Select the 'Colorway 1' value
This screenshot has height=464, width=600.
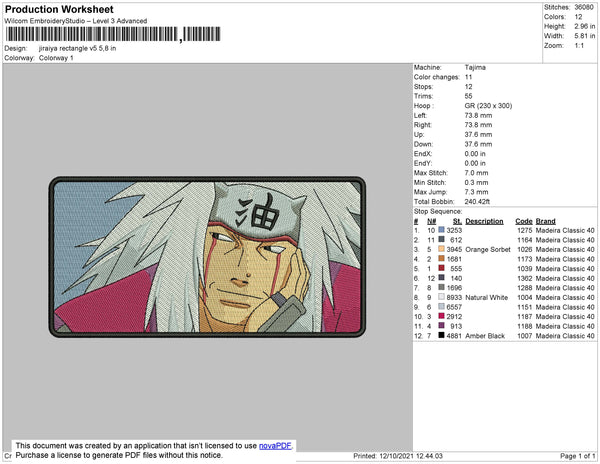[56, 58]
